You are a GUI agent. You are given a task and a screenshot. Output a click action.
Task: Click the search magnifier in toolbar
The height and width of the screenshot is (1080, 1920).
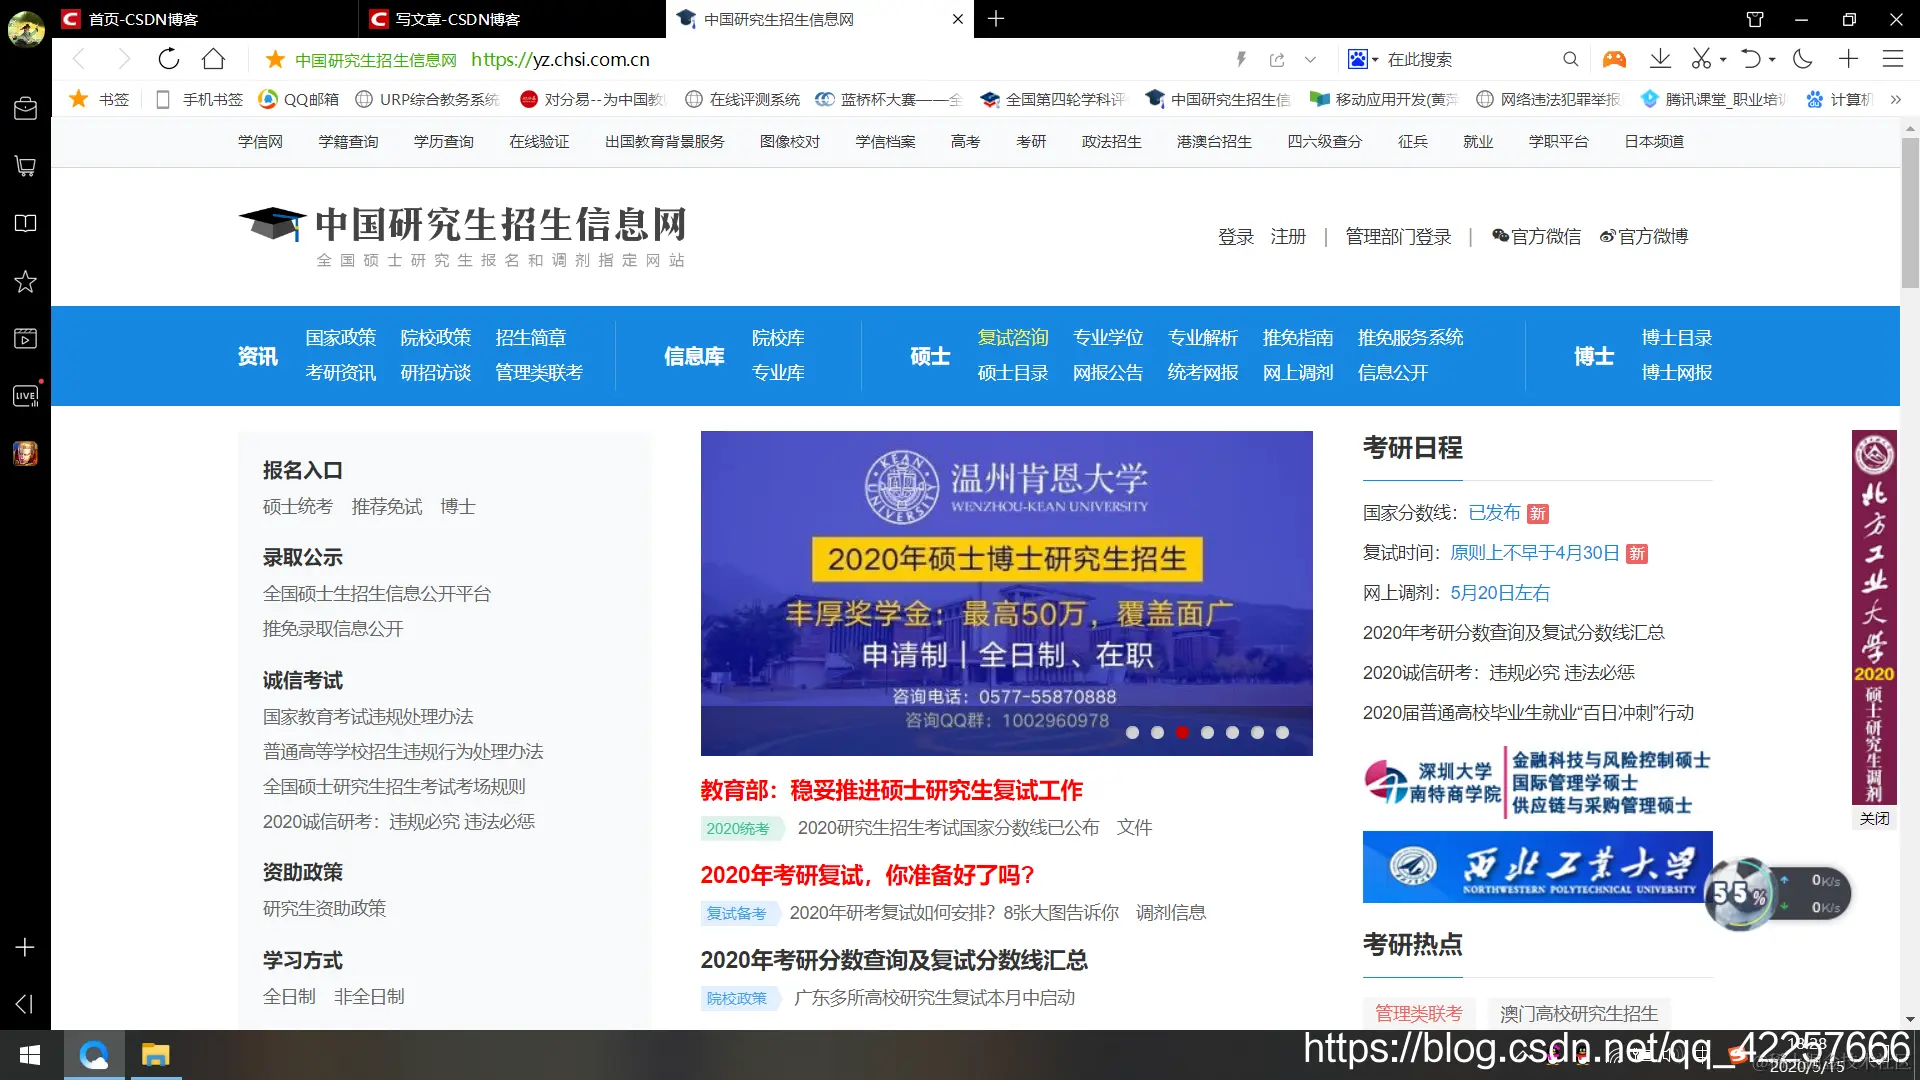coord(1570,59)
